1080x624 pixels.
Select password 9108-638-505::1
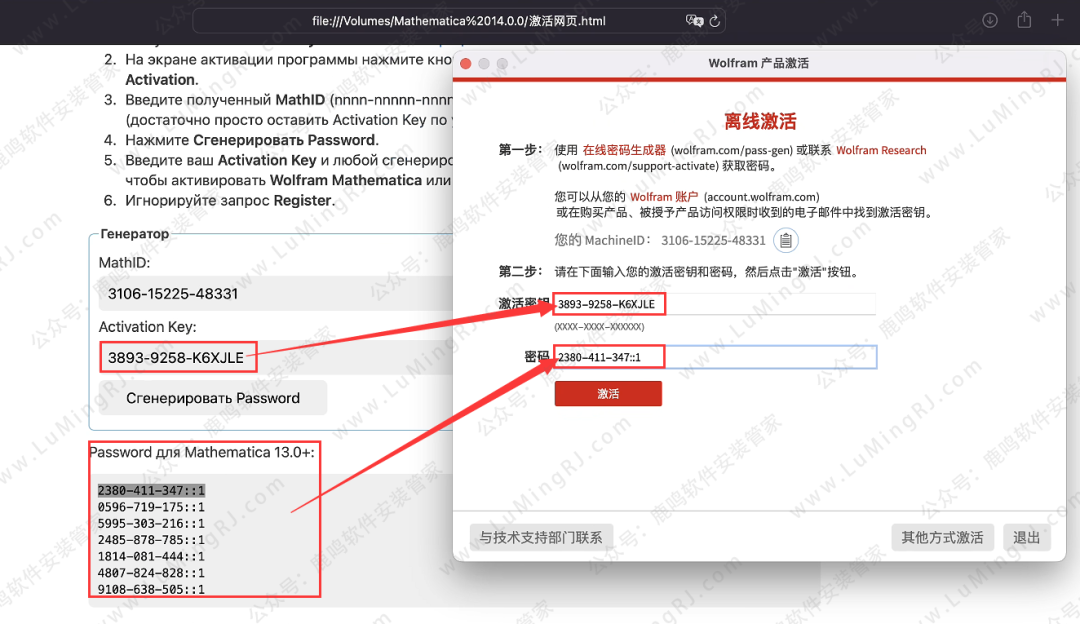151,590
